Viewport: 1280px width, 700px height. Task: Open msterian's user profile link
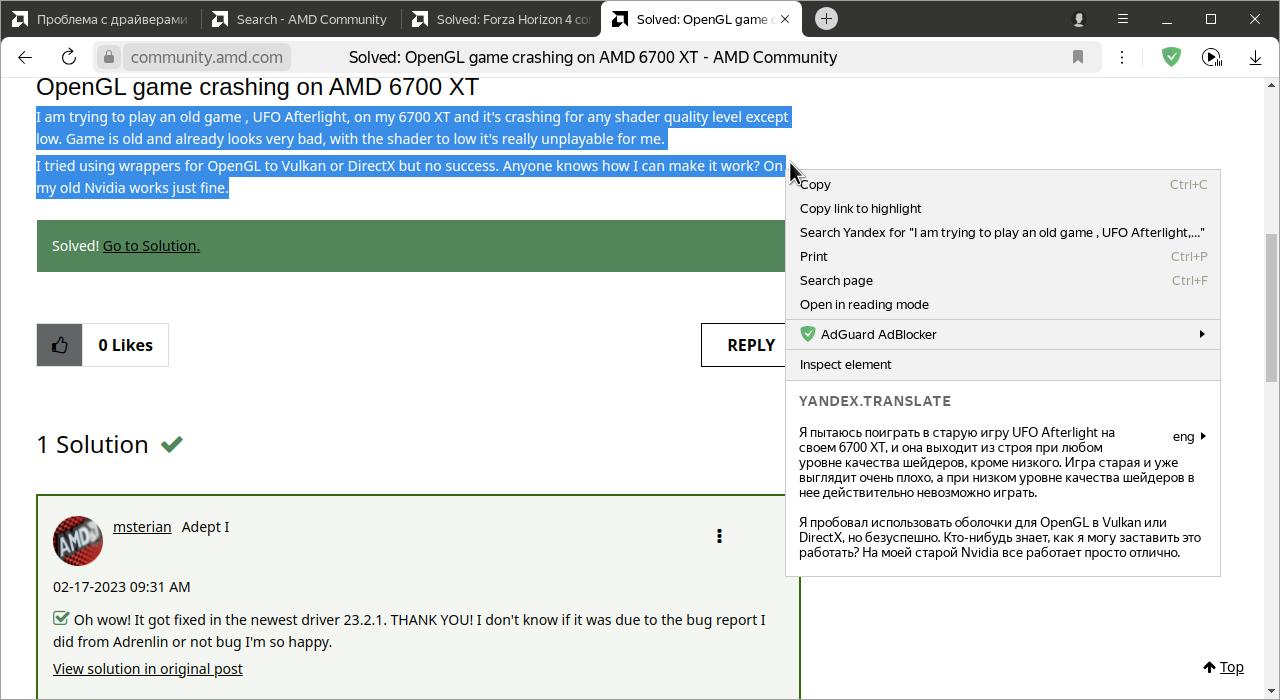point(142,527)
